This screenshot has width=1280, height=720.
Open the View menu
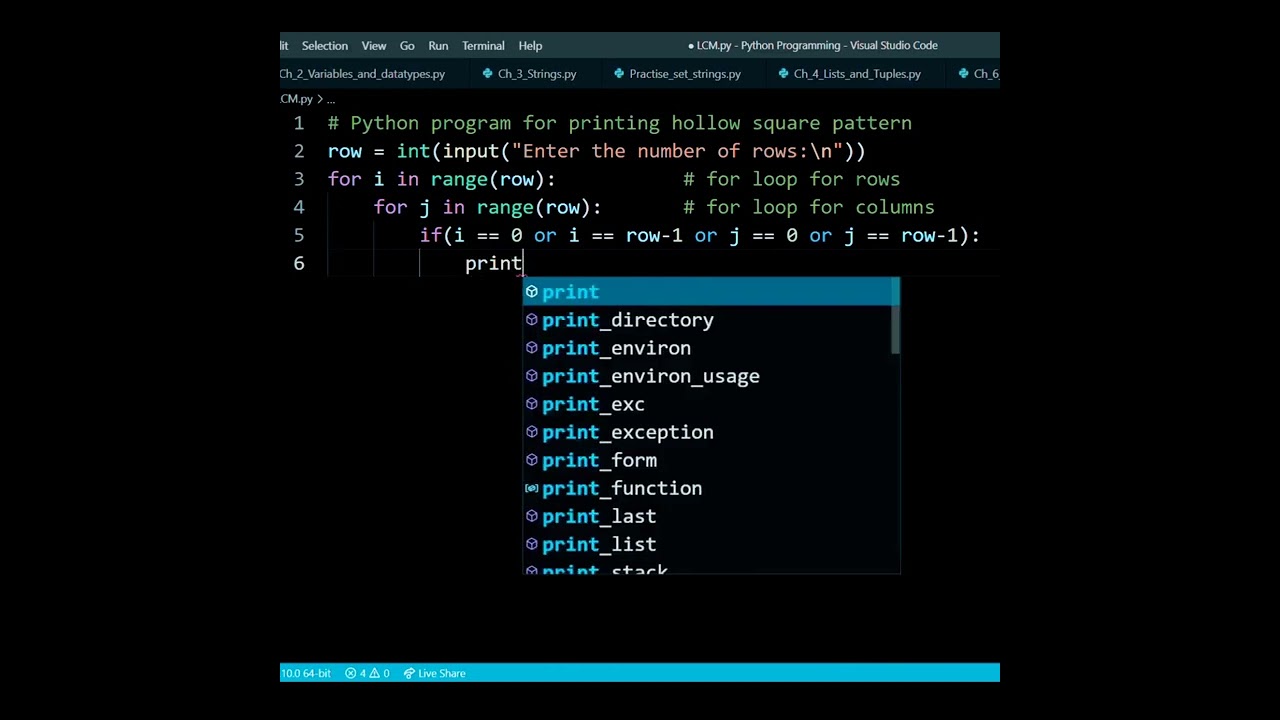coord(374,45)
